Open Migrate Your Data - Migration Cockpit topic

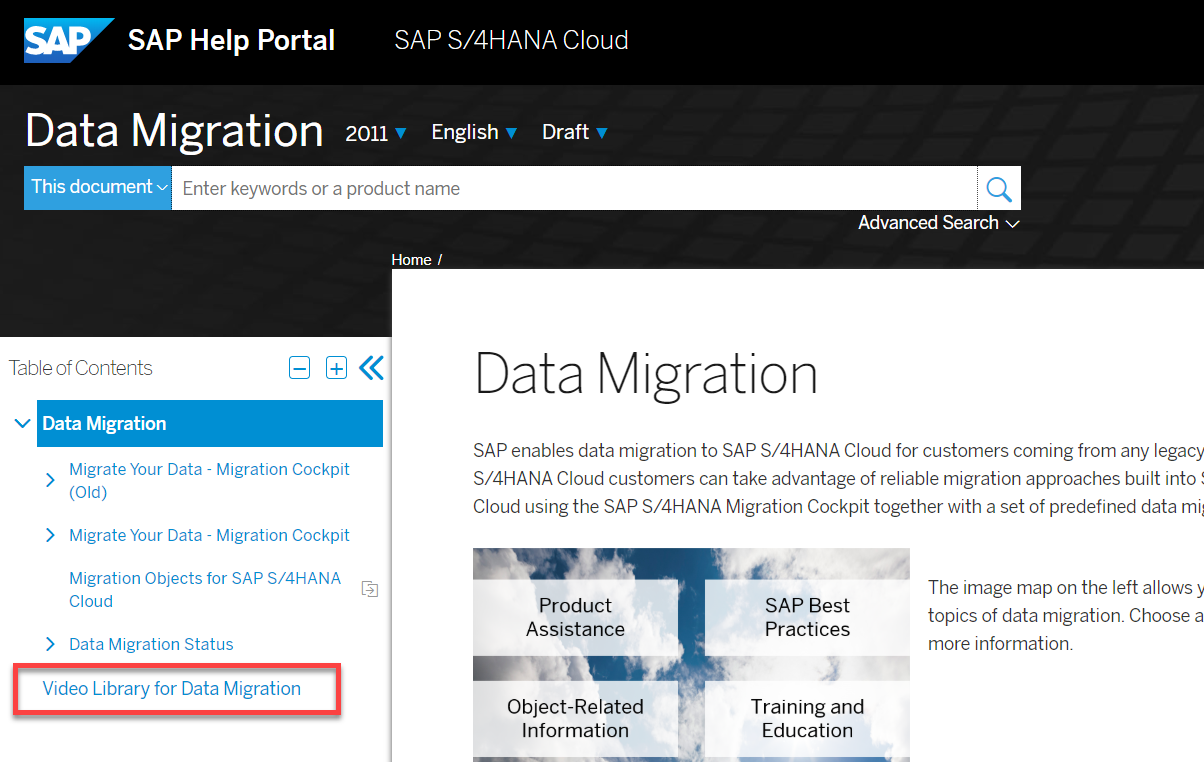coord(209,536)
